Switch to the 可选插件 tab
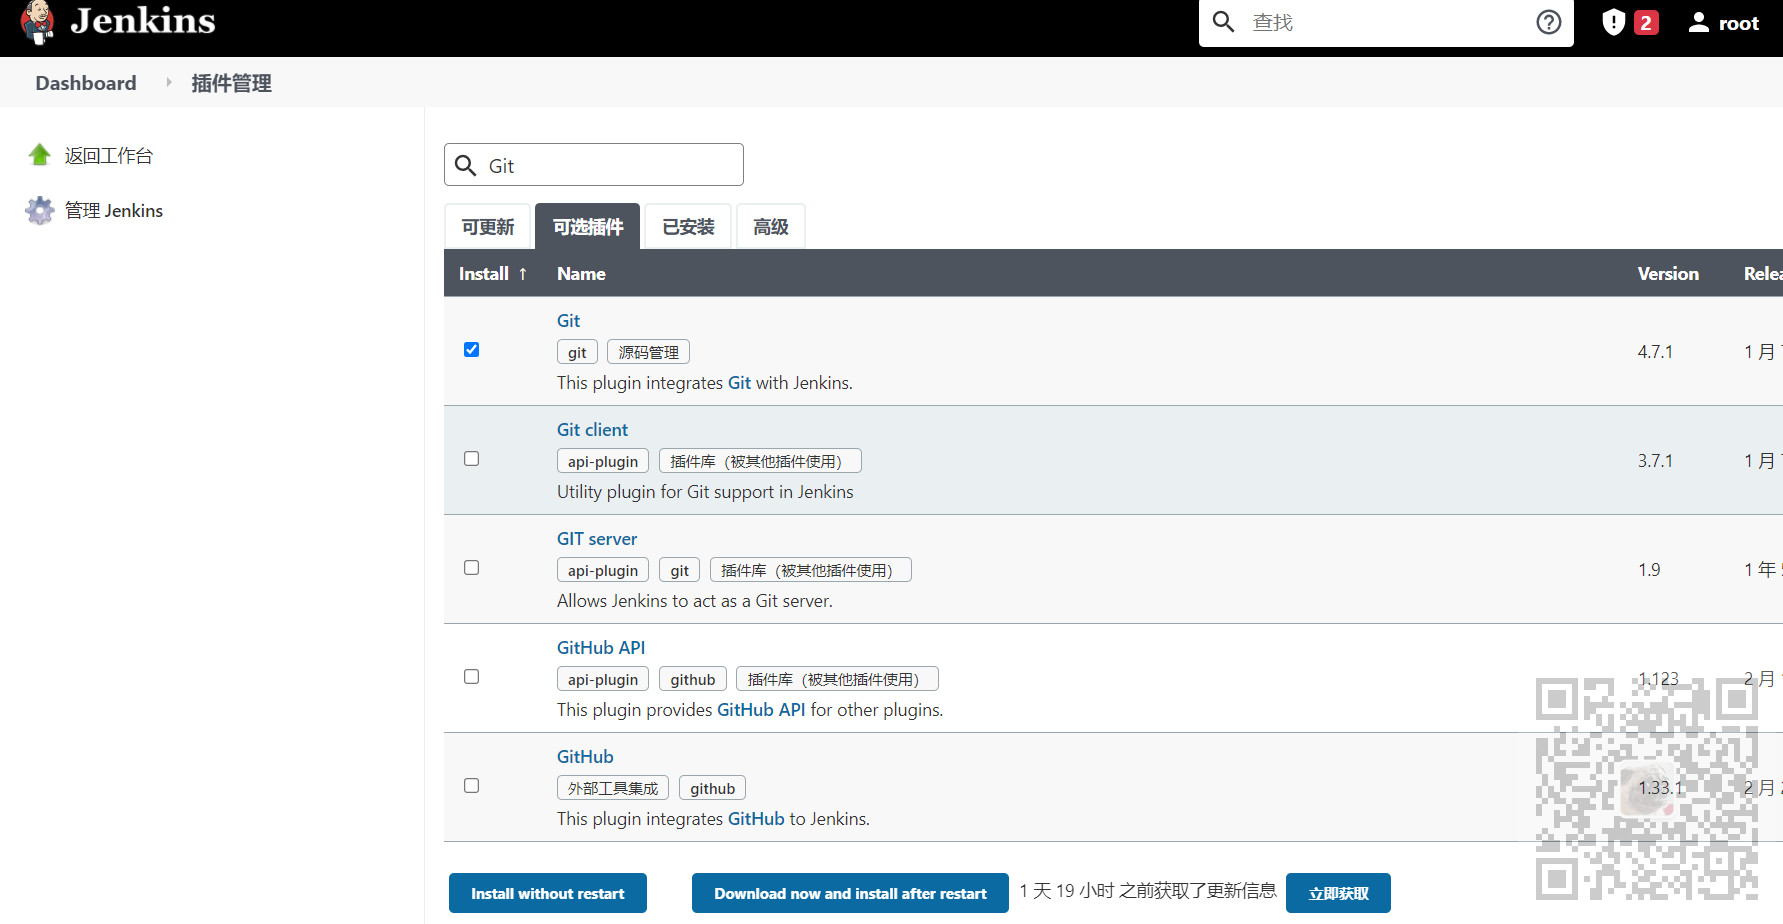The width and height of the screenshot is (1783, 924). click(x=588, y=227)
